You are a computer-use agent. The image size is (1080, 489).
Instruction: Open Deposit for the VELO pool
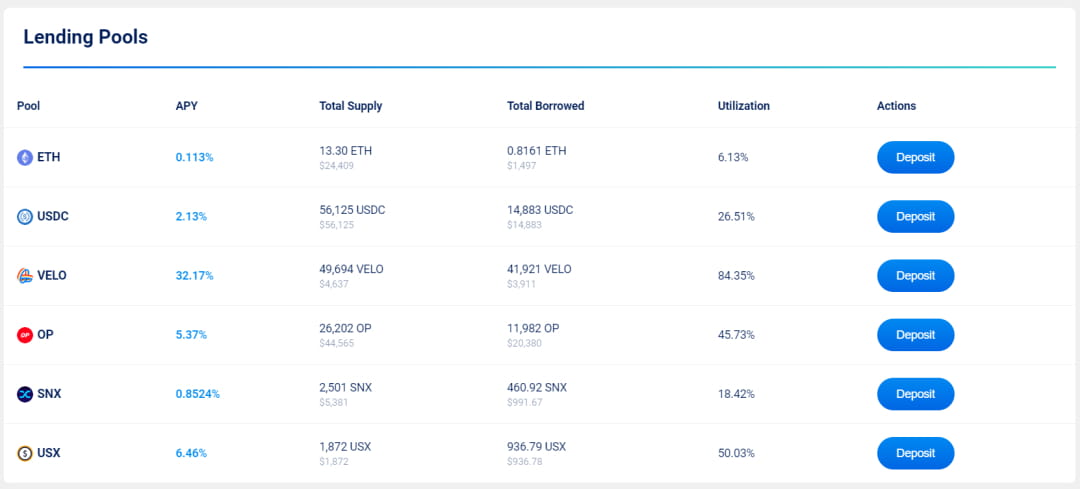click(x=915, y=275)
